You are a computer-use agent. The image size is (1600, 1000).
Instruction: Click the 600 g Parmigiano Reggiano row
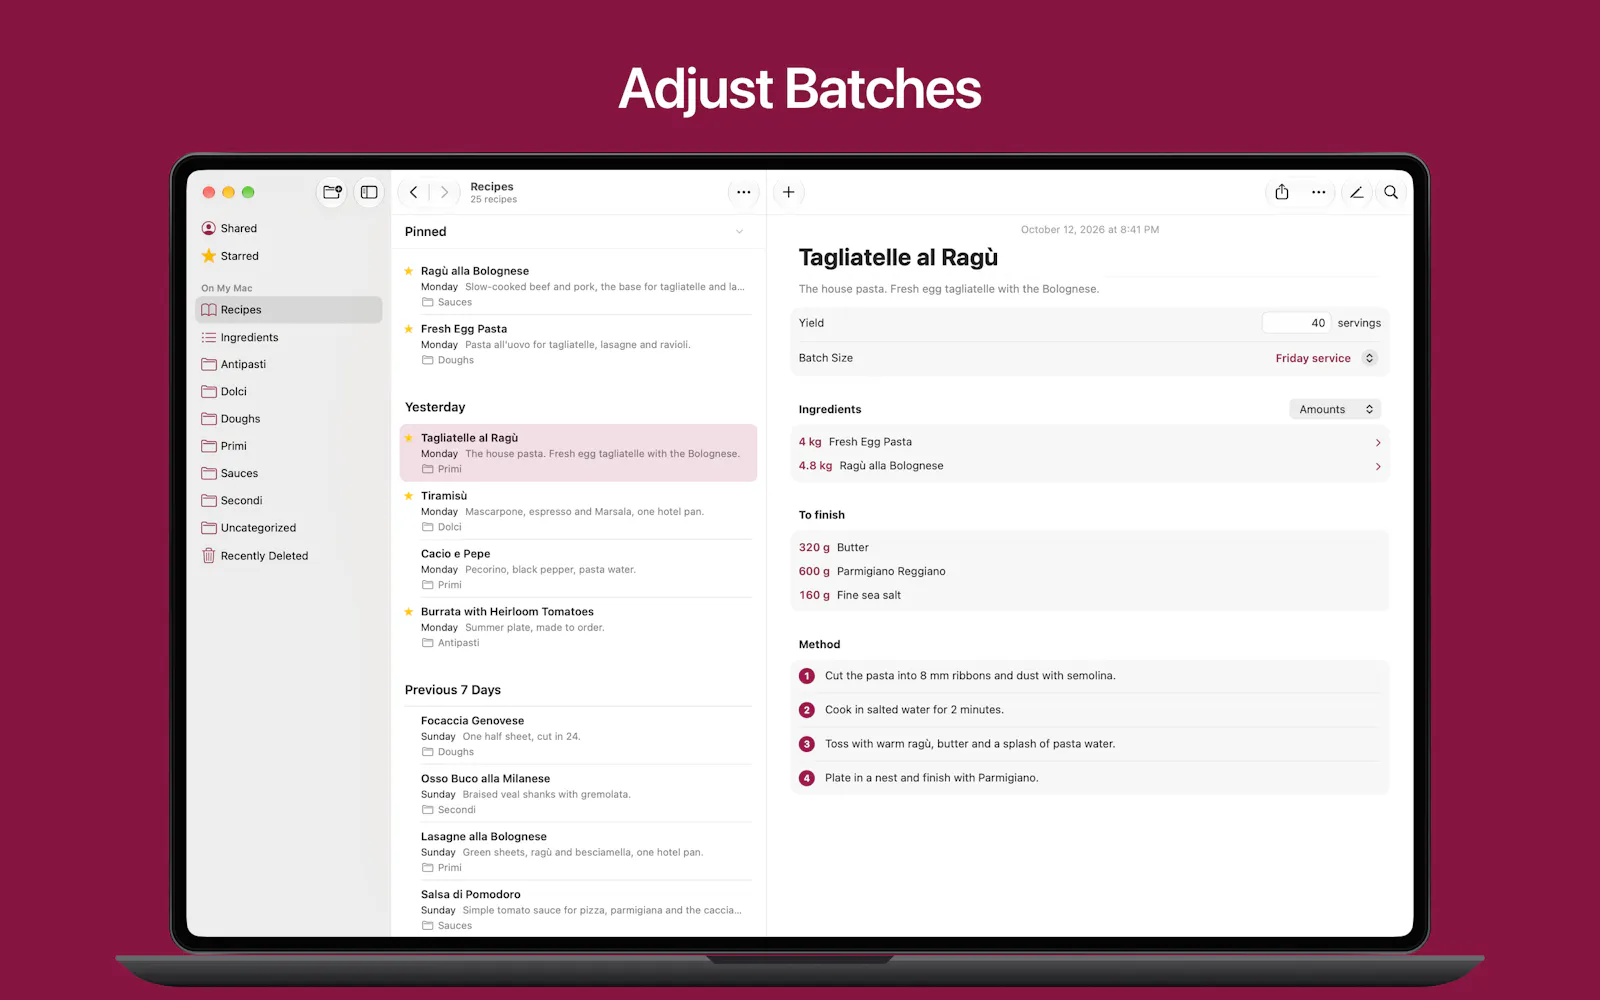tap(1089, 571)
